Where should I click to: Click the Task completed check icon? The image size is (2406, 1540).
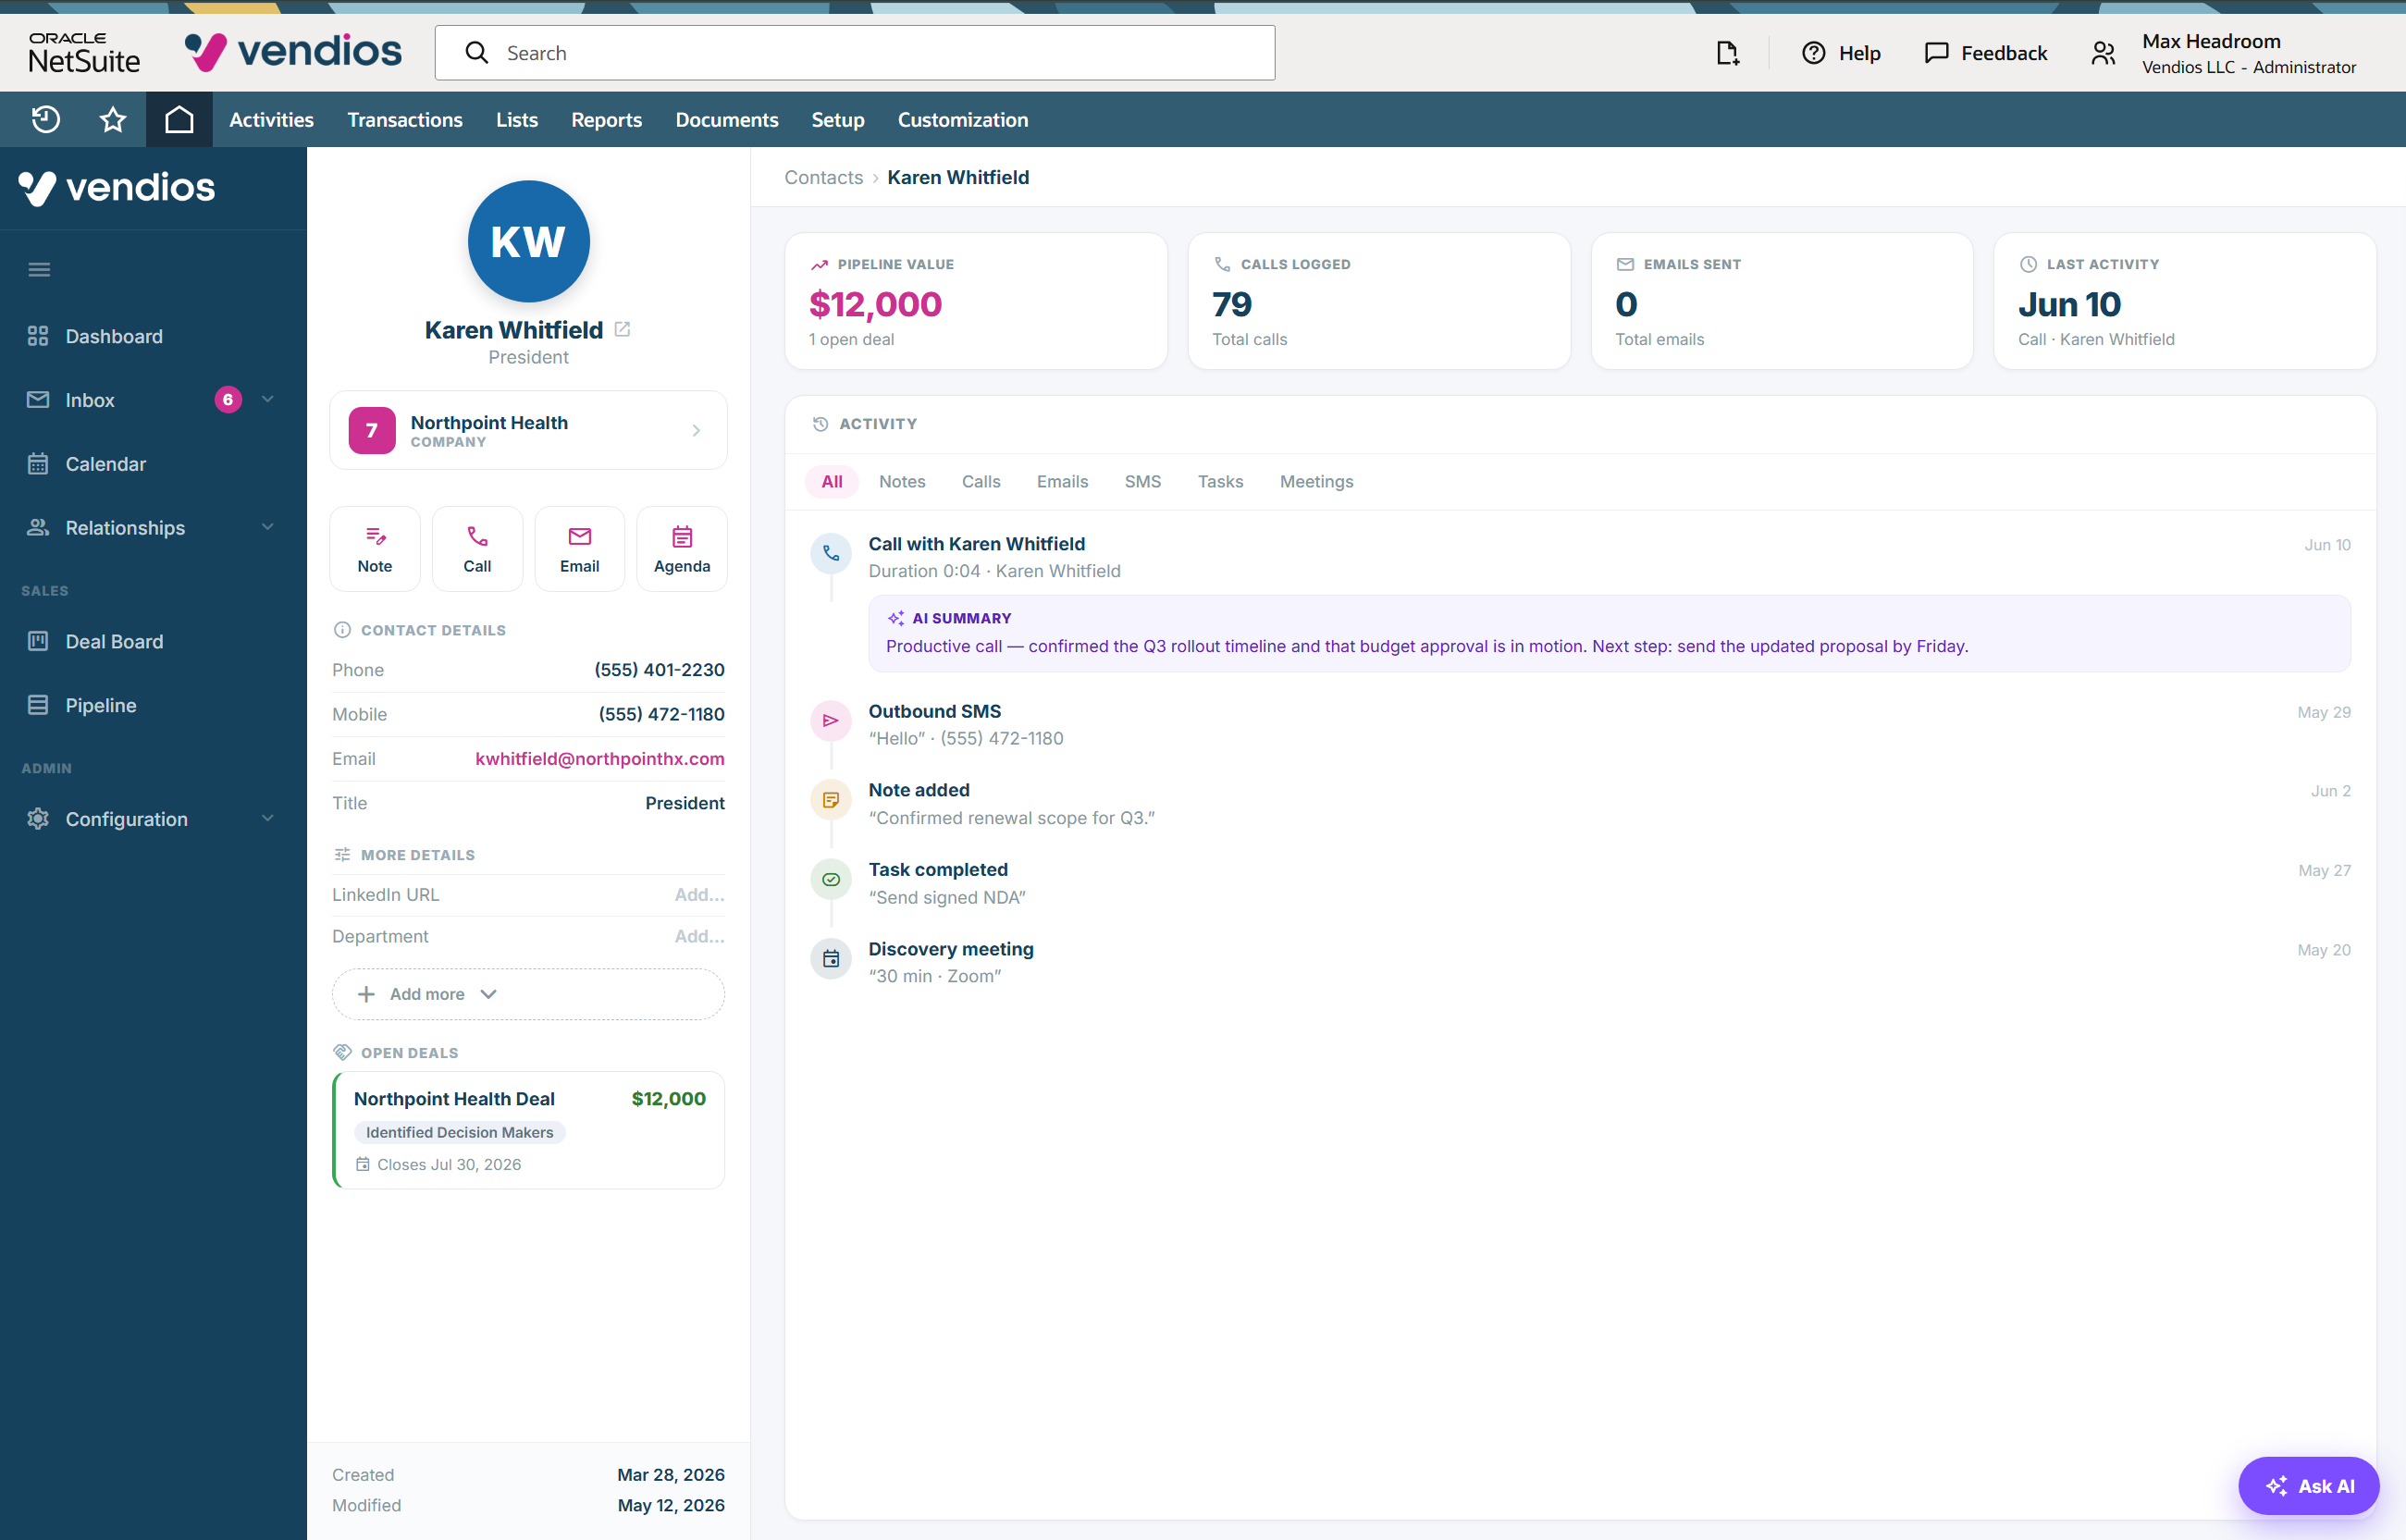pos(831,879)
